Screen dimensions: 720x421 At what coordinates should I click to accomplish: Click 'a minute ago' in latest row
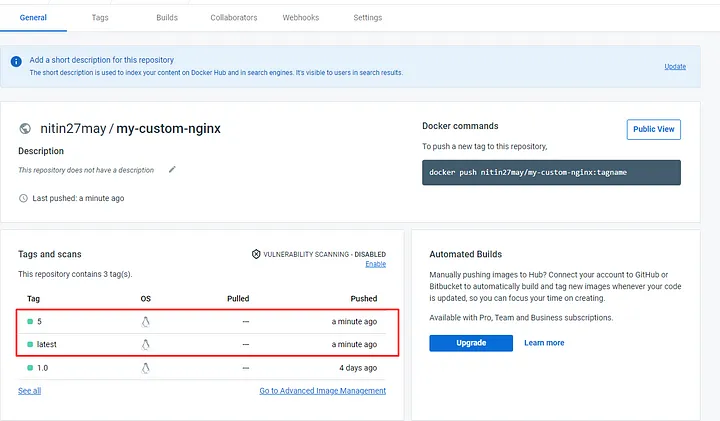[x=354, y=344]
